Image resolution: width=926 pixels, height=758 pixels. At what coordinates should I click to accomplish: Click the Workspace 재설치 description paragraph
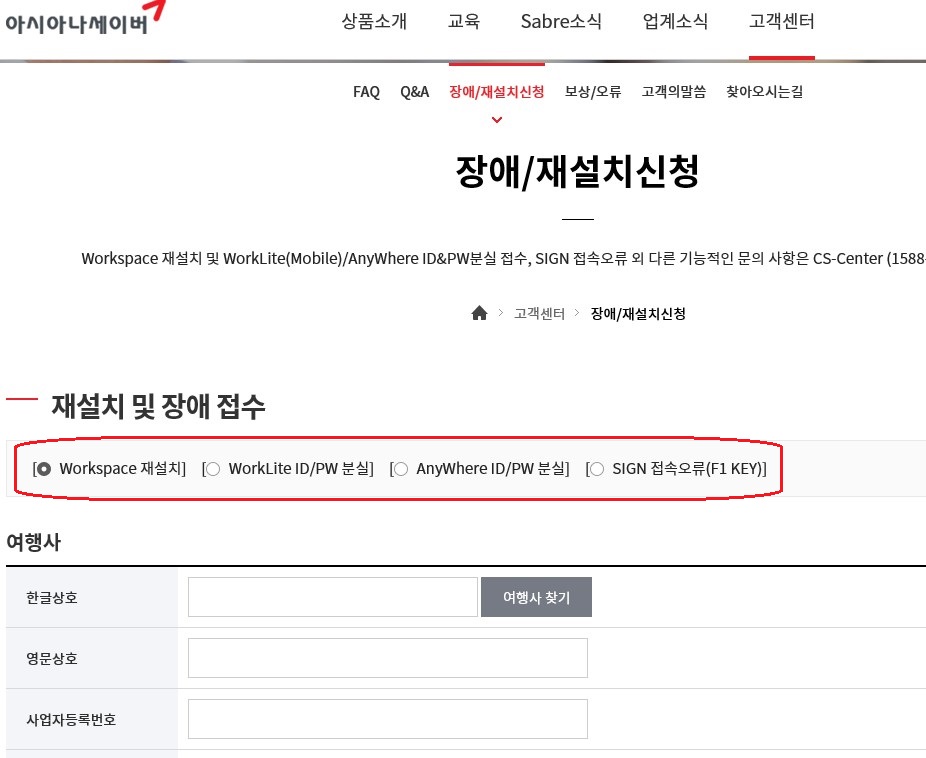coord(503,259)
